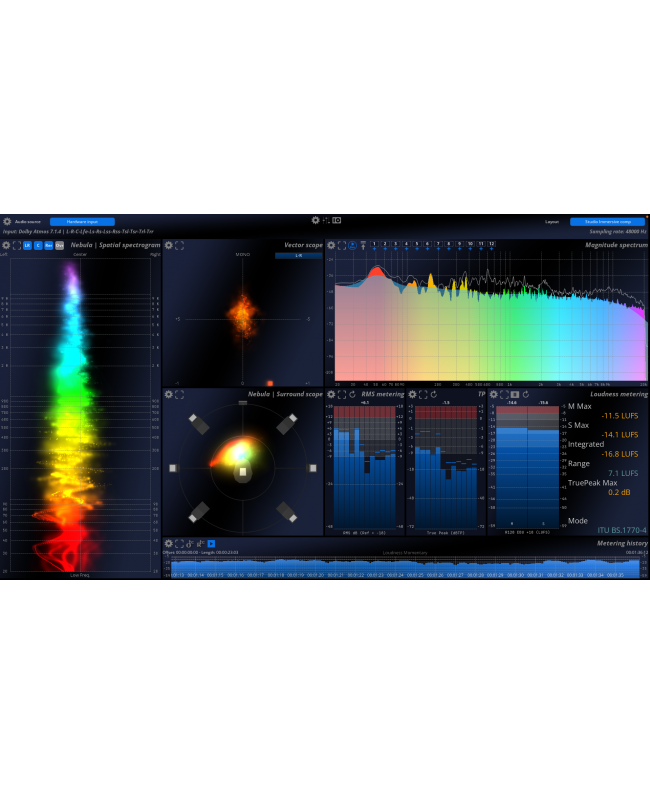The height and width of the screenshot is (794, 650).
Task: Open the Studio Immersive comp layout dropdown
Action: pos(607,222)
